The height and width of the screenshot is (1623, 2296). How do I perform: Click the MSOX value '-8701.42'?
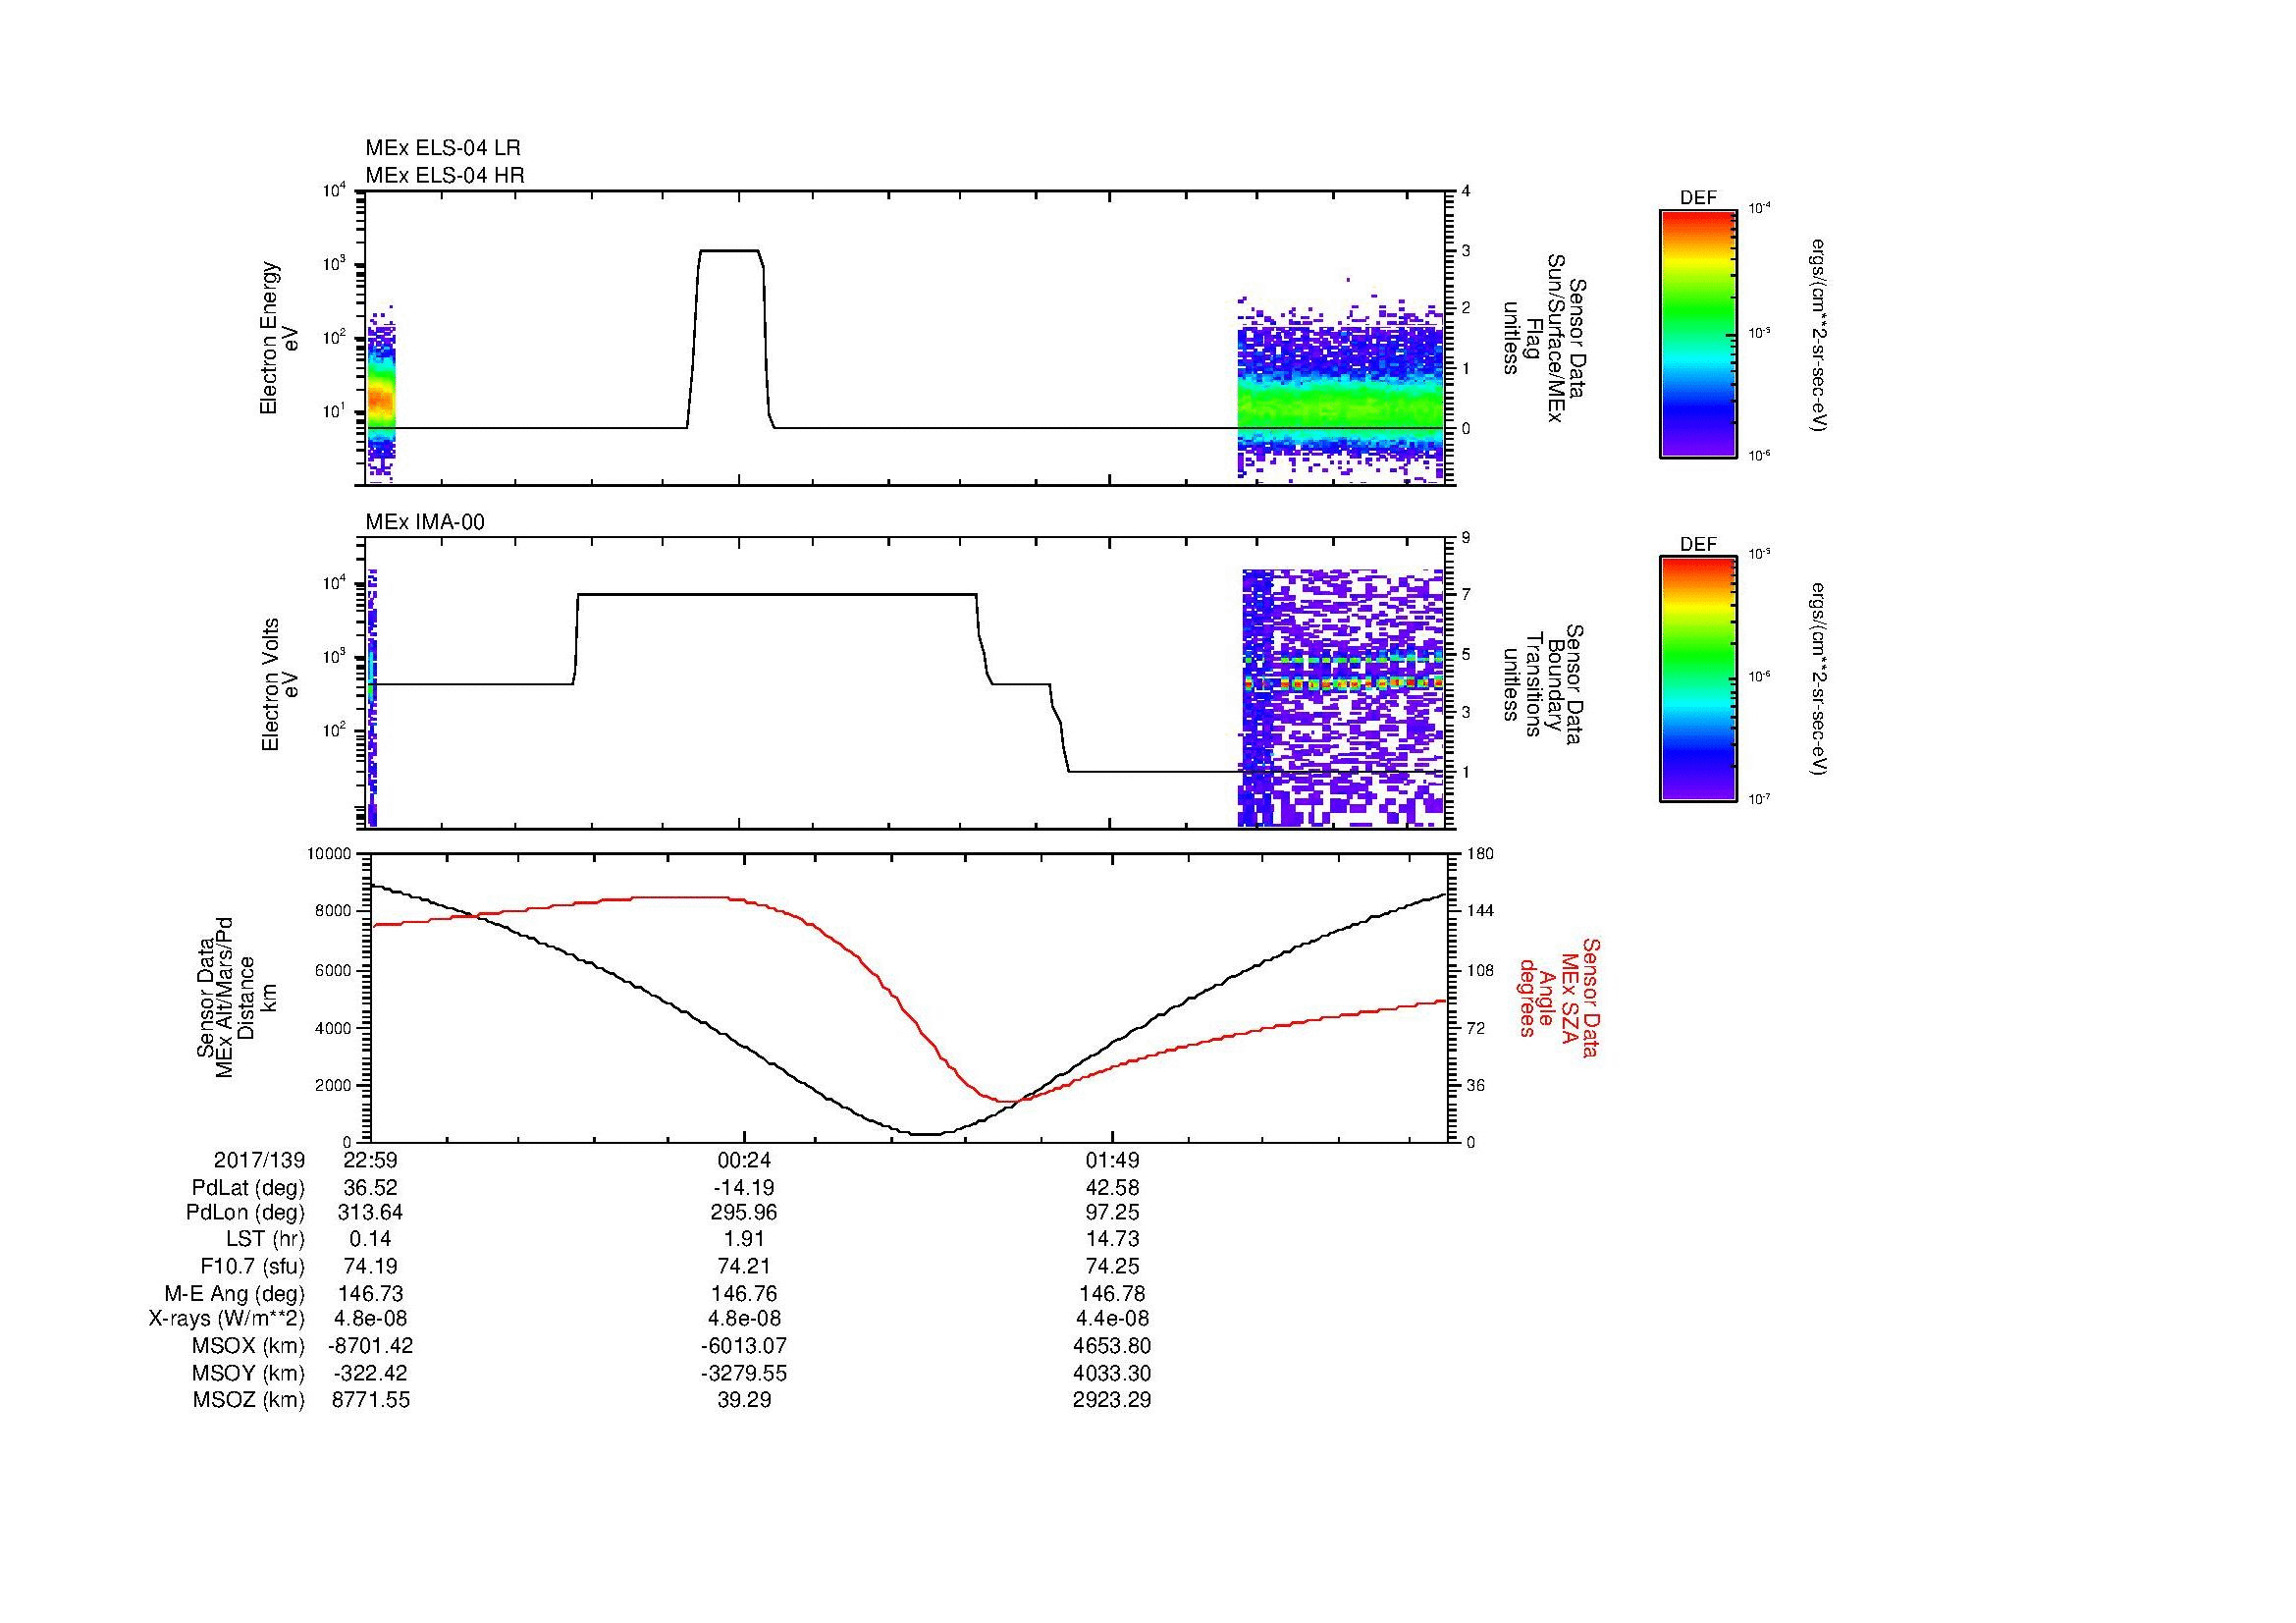tap(371, 1346)
